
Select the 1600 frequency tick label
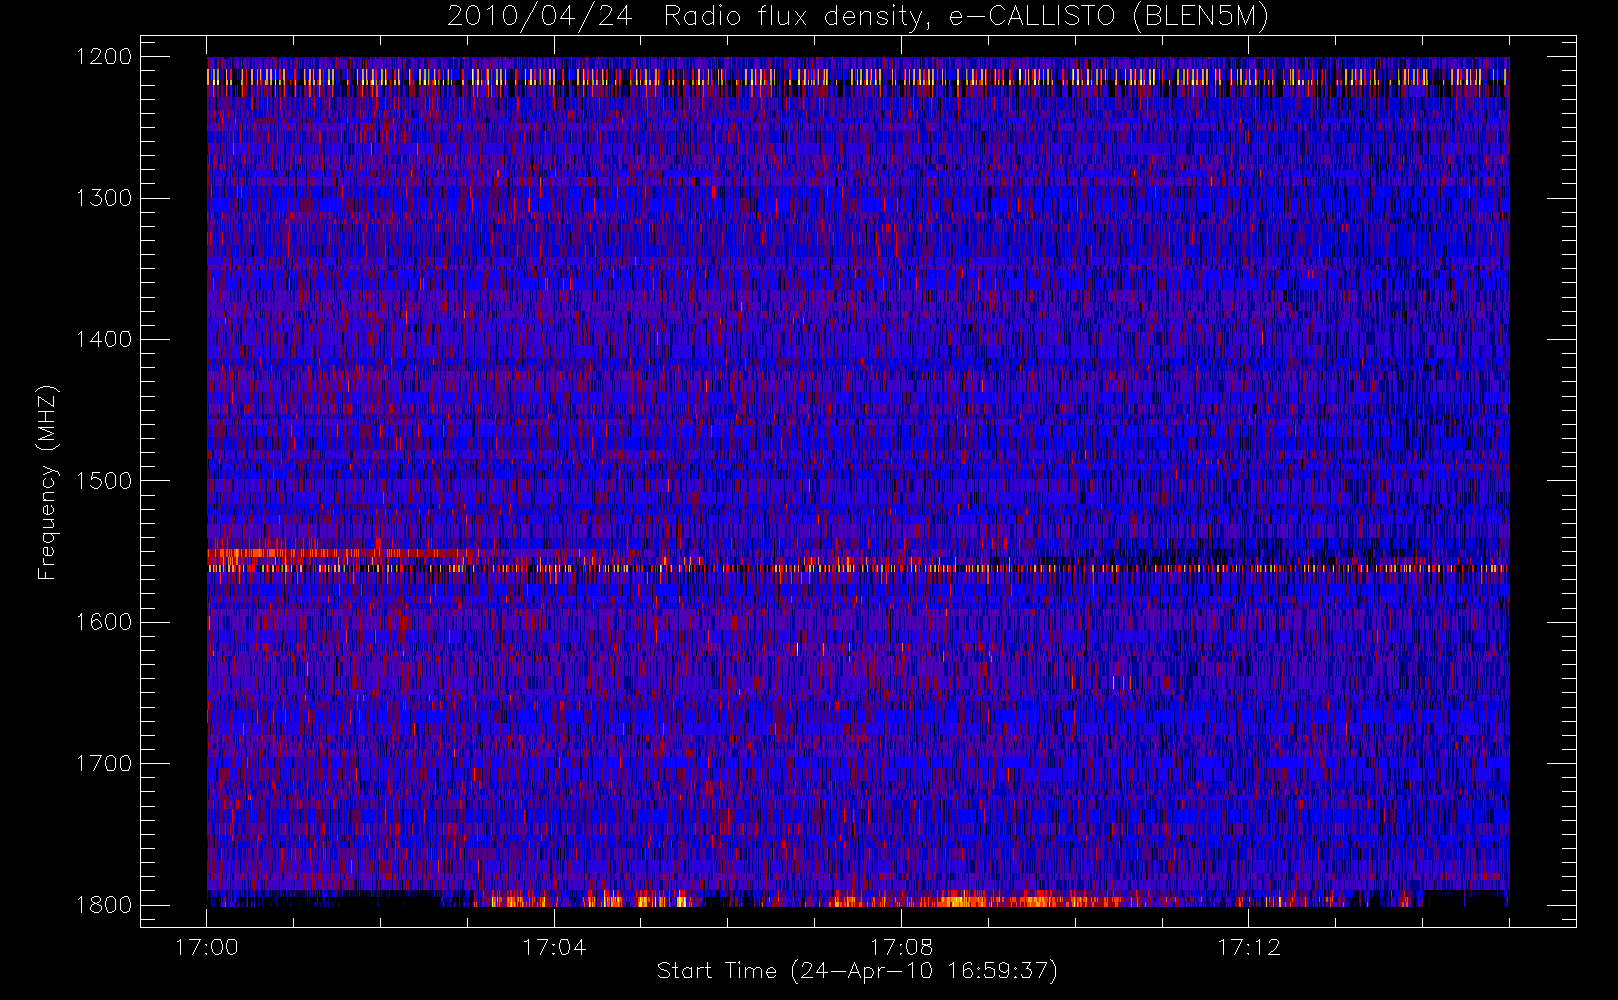click(x=104, y=622)
